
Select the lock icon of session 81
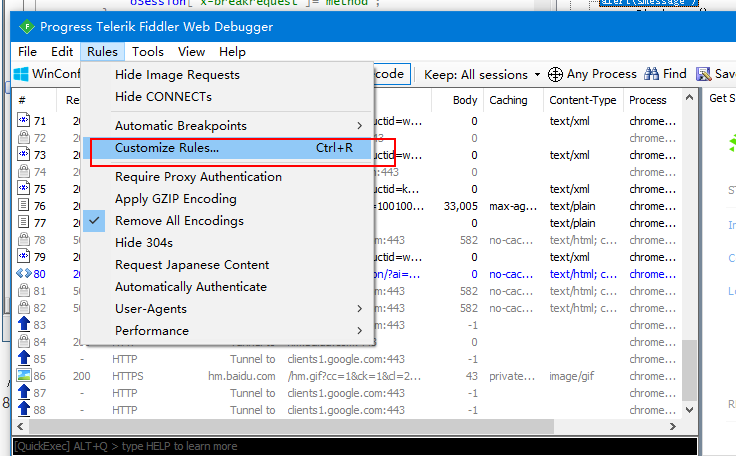(x=23, y=290)
